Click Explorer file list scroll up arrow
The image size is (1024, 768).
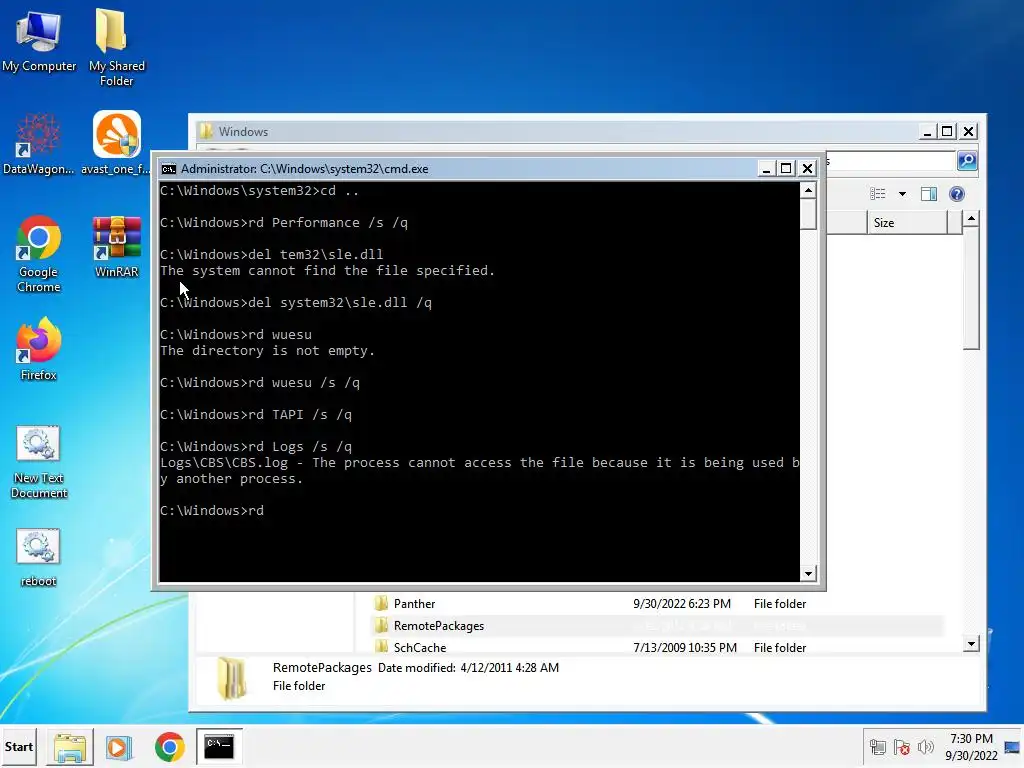tap(971, 219)
